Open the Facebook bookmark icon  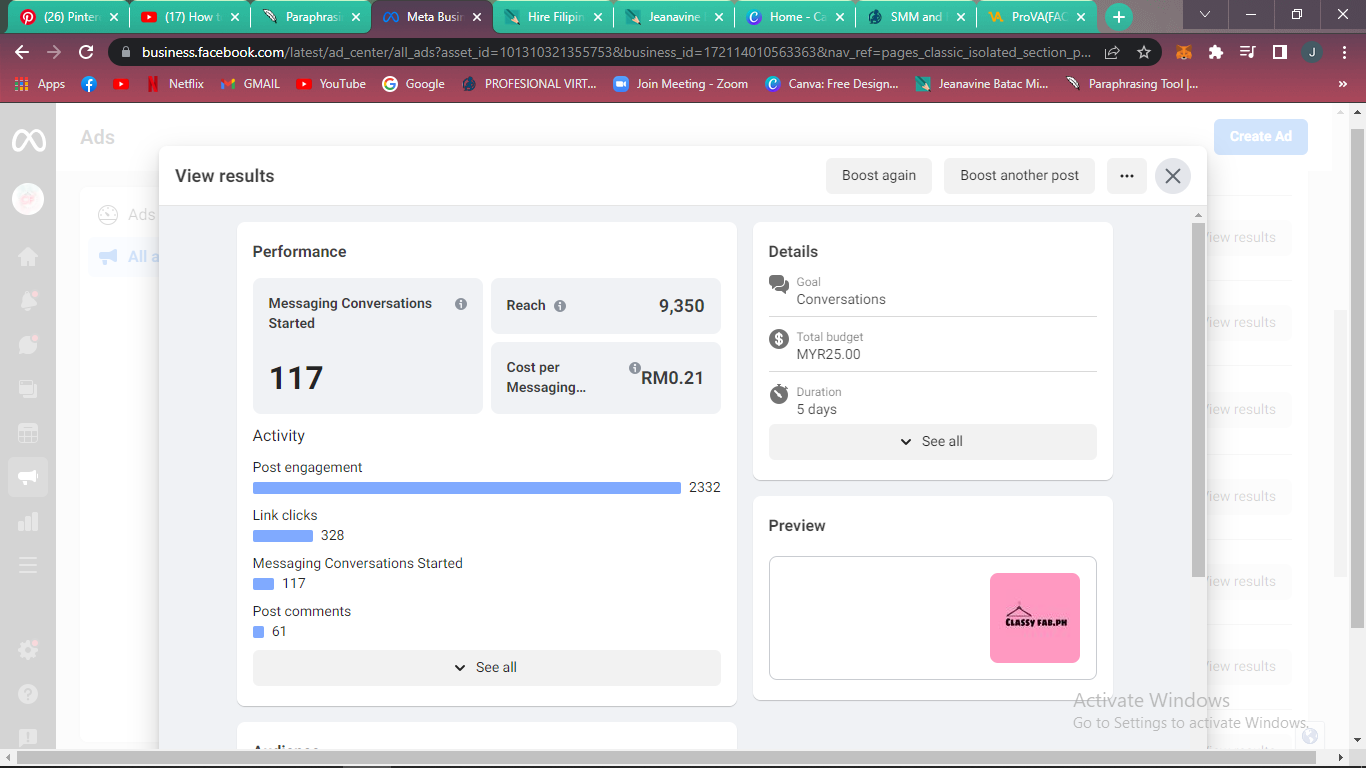[89, 84]
